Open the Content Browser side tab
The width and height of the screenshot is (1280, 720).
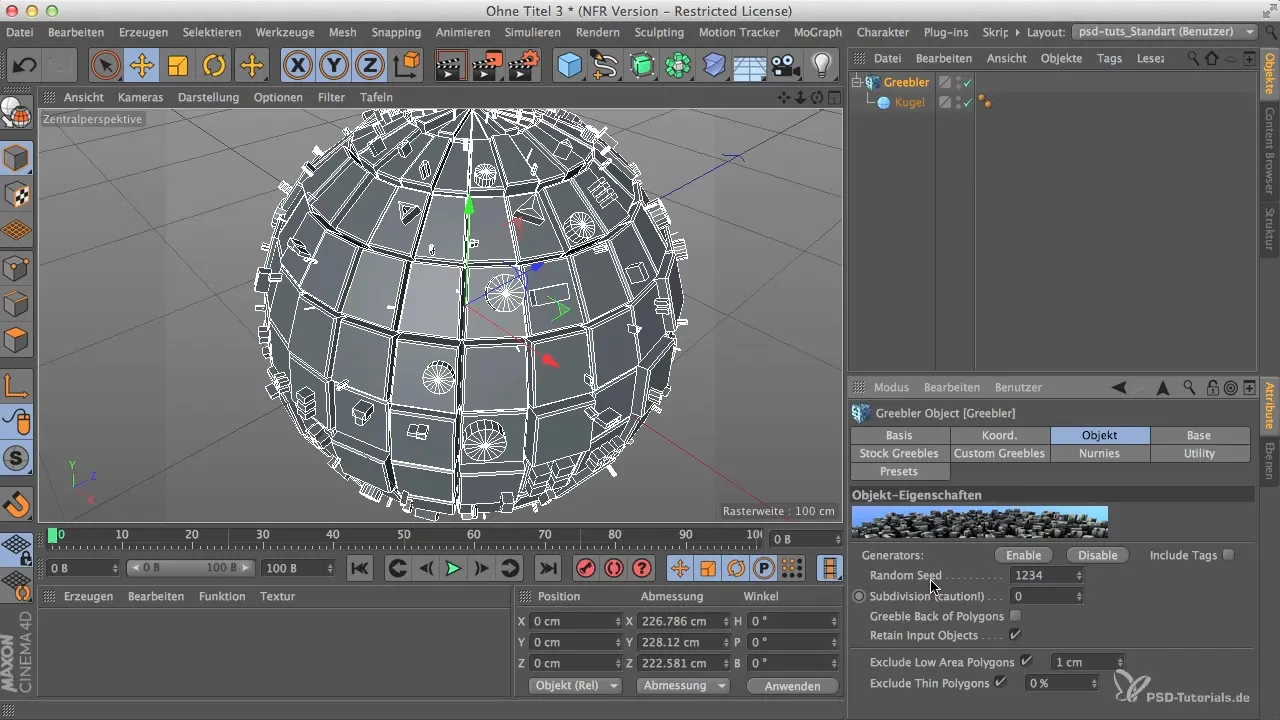tap(1270, 149)
